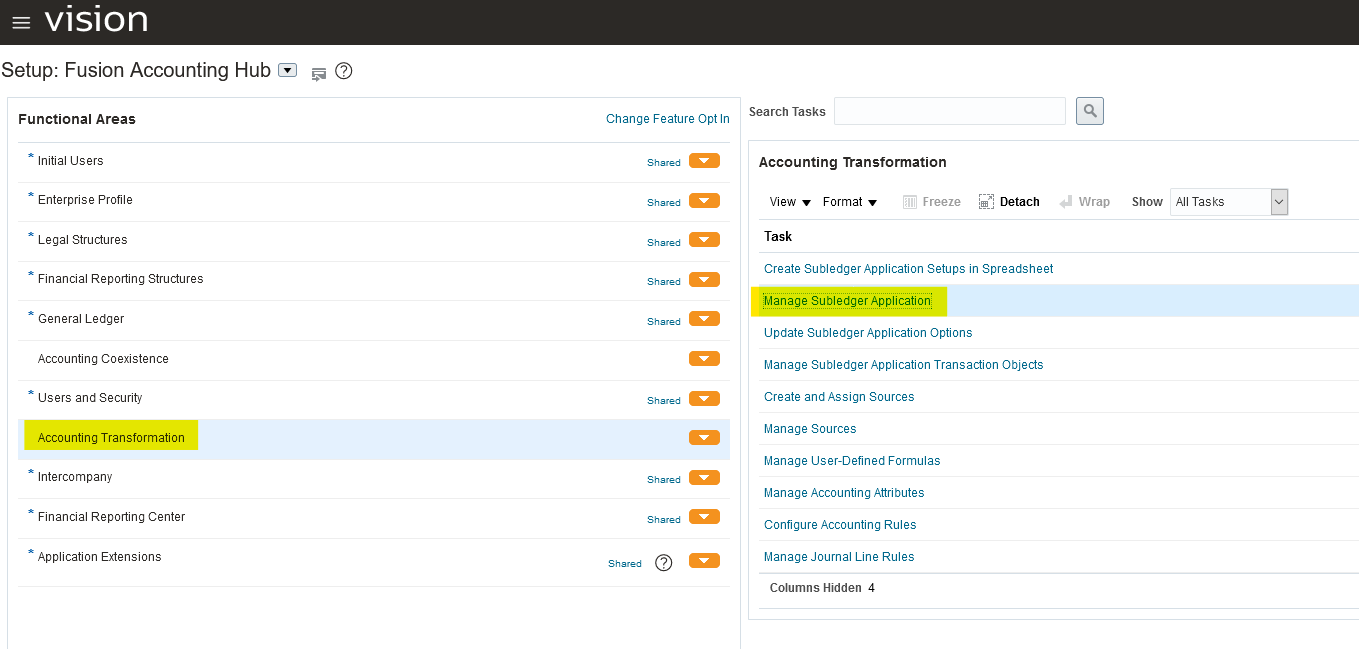Expand the Show All Tasks combo box
Image resolution: width=1359 pixels, height=649 pixels.
click(x=1278, y=202)
